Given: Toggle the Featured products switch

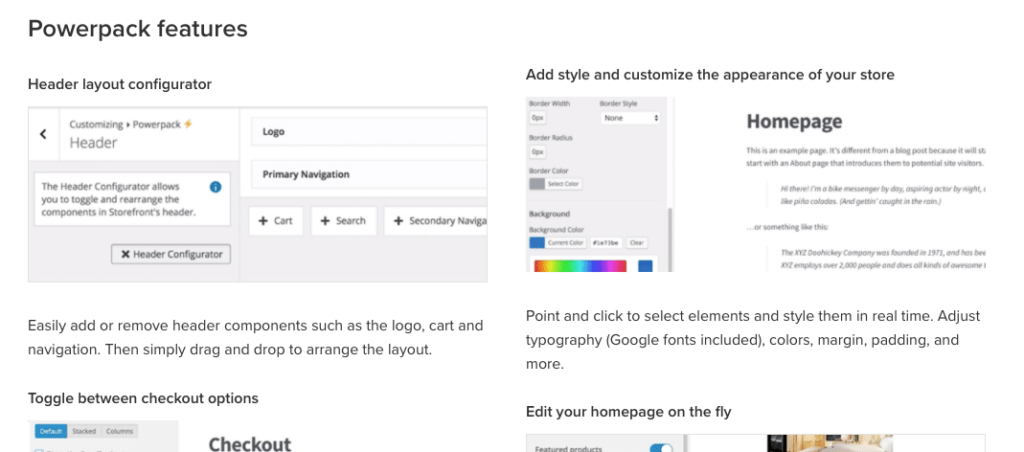Looking at the screenshot, I should (662, 448).
